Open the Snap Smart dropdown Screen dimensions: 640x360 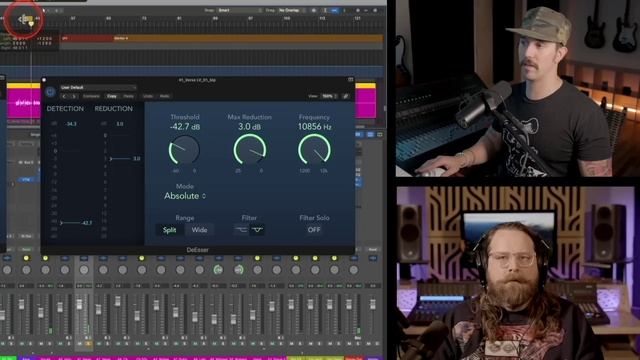[239, 10]
